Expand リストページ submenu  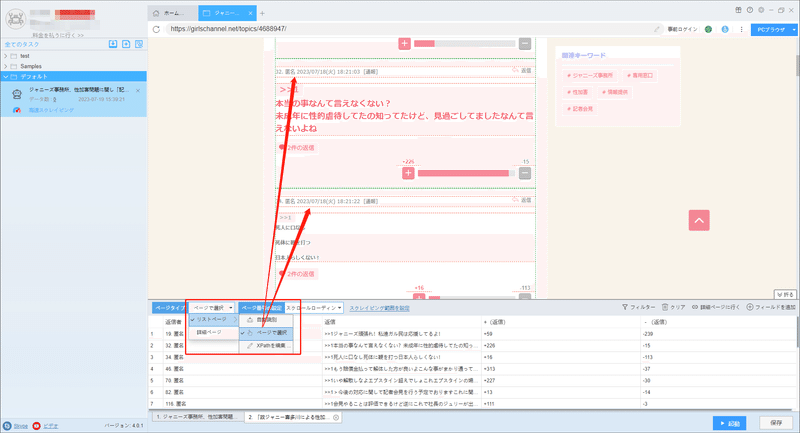(213, 320)
